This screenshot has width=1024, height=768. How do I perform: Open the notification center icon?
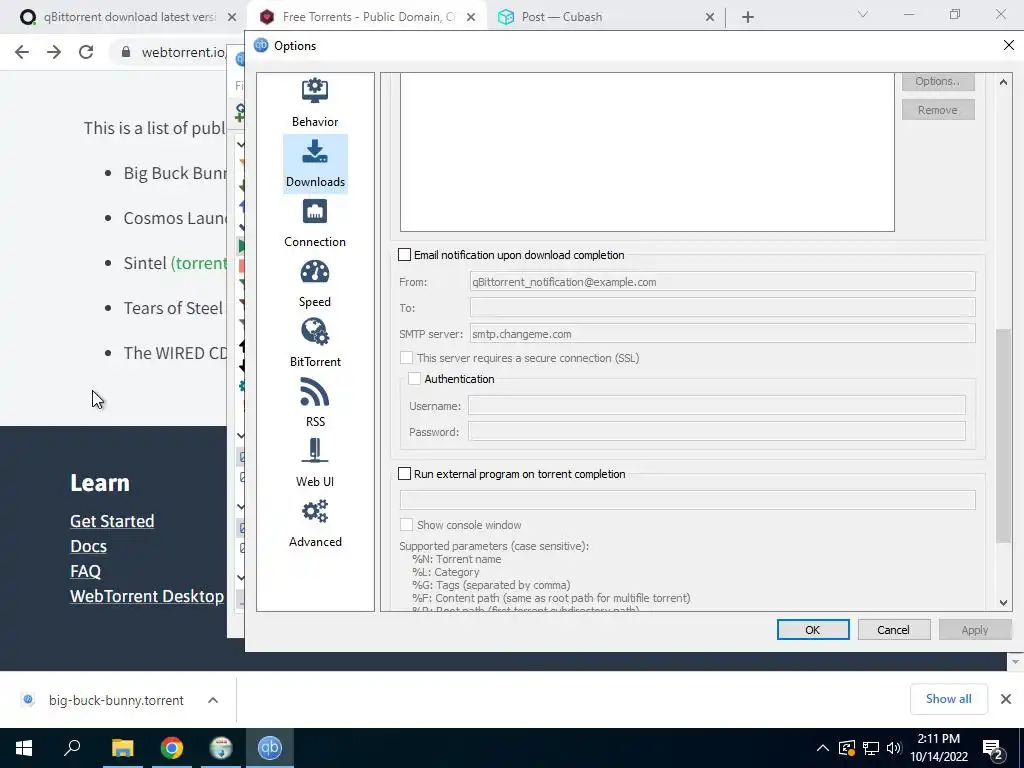[x=993, y=748]
